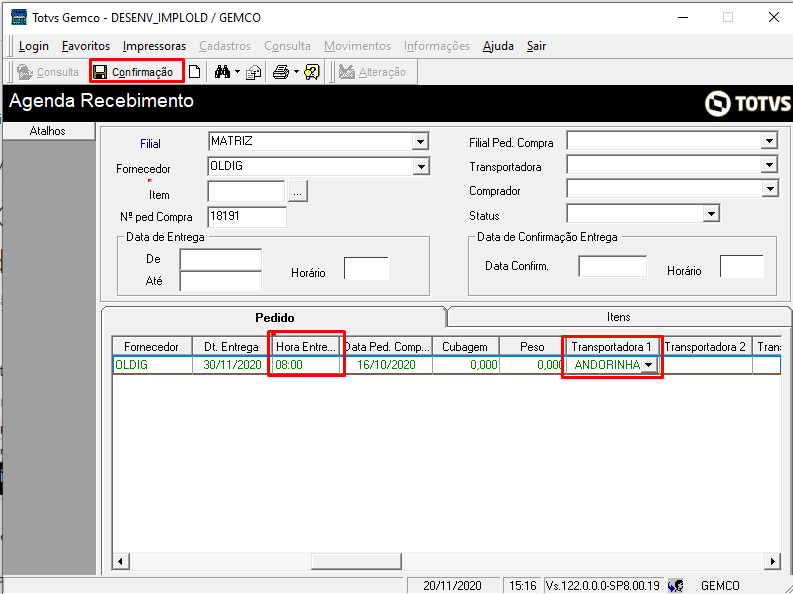The width and height of the screenshot is (793, 594).
Task: Expand the Filial MATRIZ dropdown
Action: click(x=420, y=142)
